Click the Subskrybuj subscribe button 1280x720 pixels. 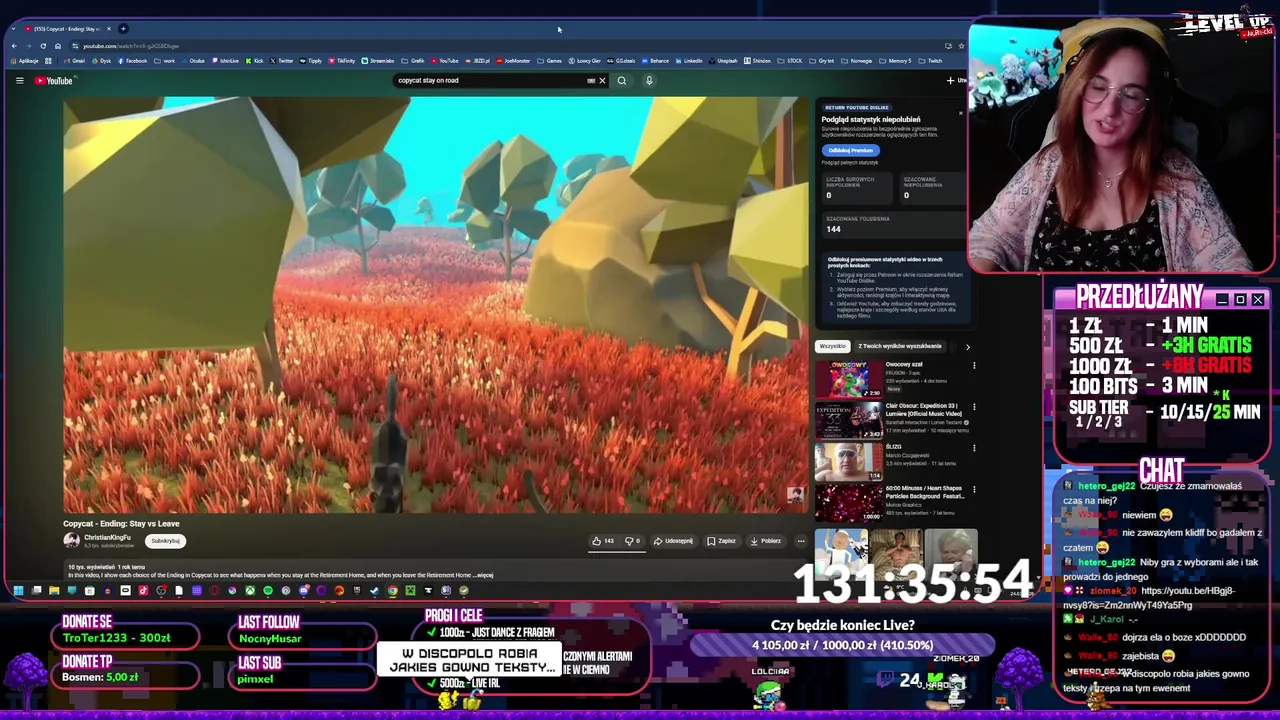tap(166, 541)
